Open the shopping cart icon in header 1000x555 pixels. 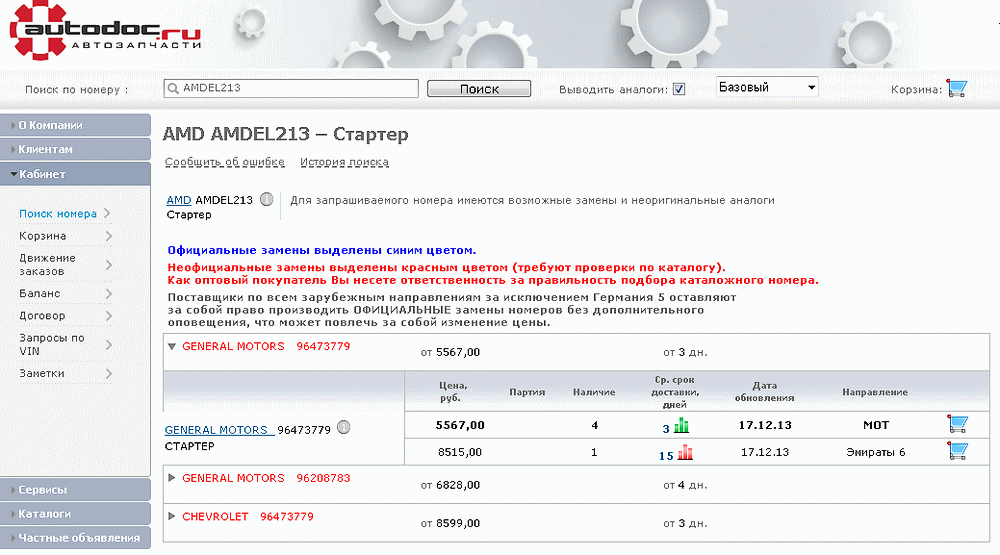[x=957, y=89]
